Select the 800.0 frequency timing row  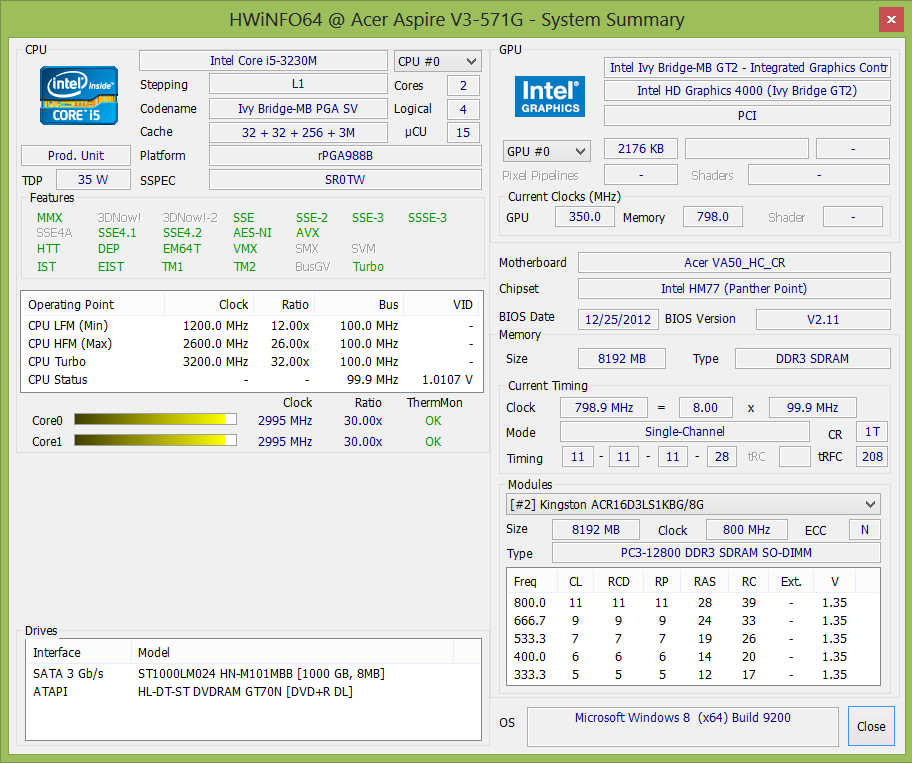click(692, 602)
